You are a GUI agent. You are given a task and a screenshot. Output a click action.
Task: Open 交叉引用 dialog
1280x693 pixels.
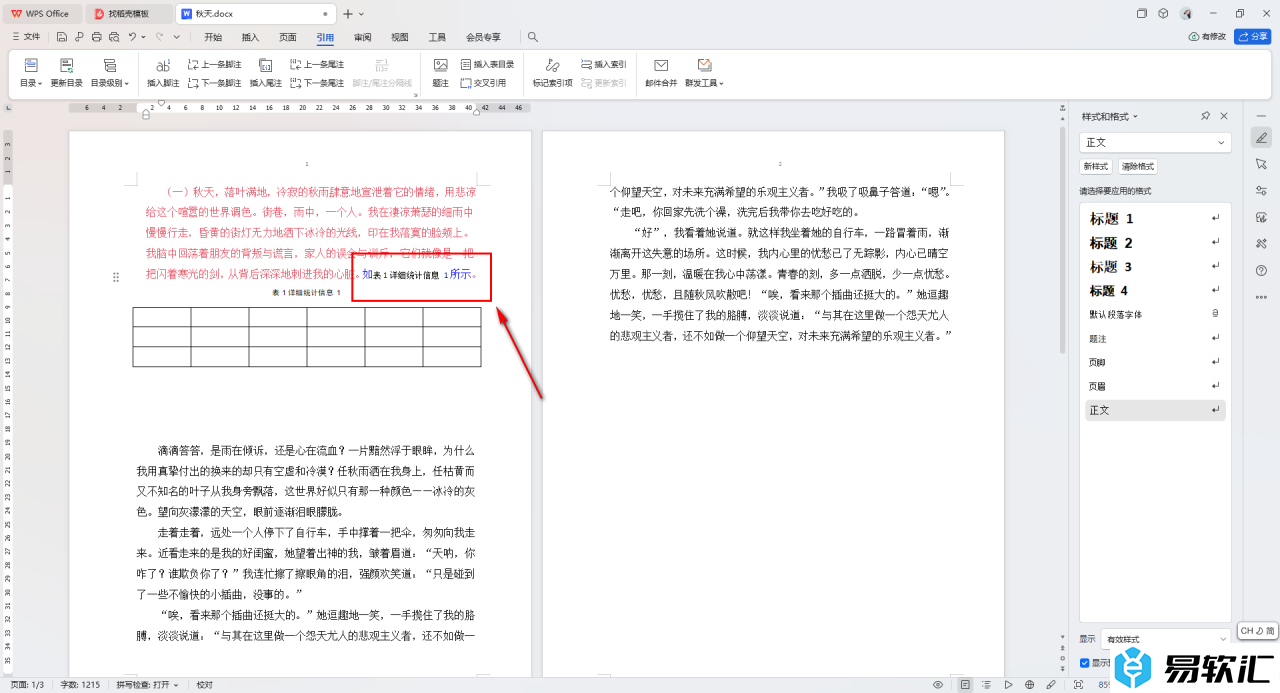coord(483,83)
